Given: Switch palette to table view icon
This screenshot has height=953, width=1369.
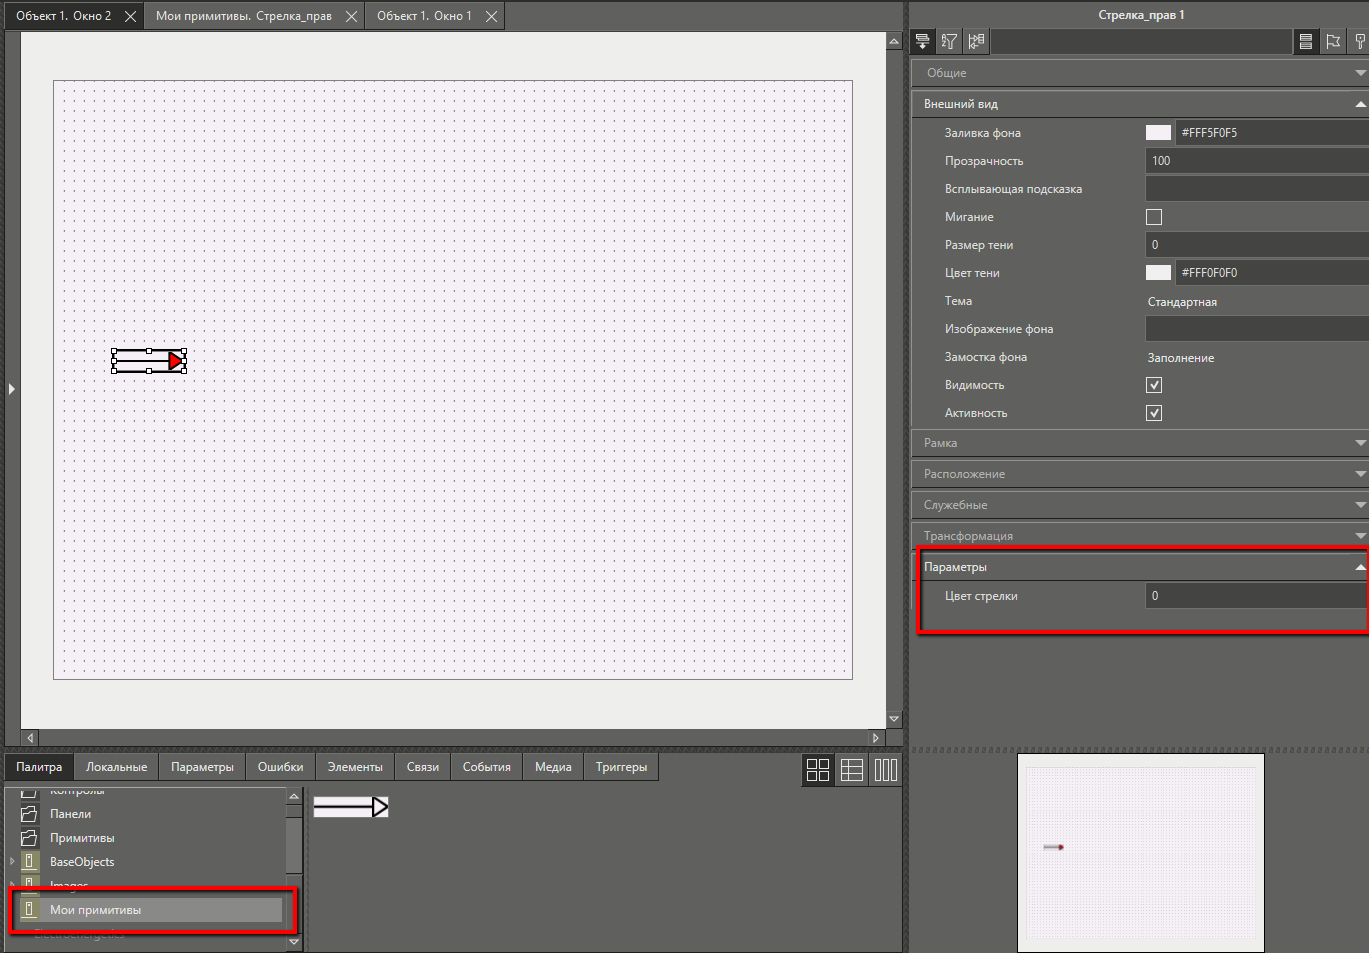Looking at the screenshot, I should (x=852, y=769).
